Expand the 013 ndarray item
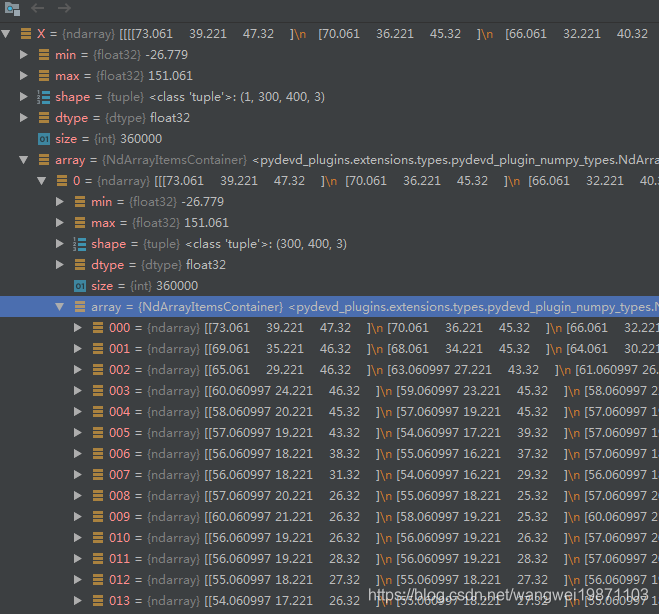 78,601
